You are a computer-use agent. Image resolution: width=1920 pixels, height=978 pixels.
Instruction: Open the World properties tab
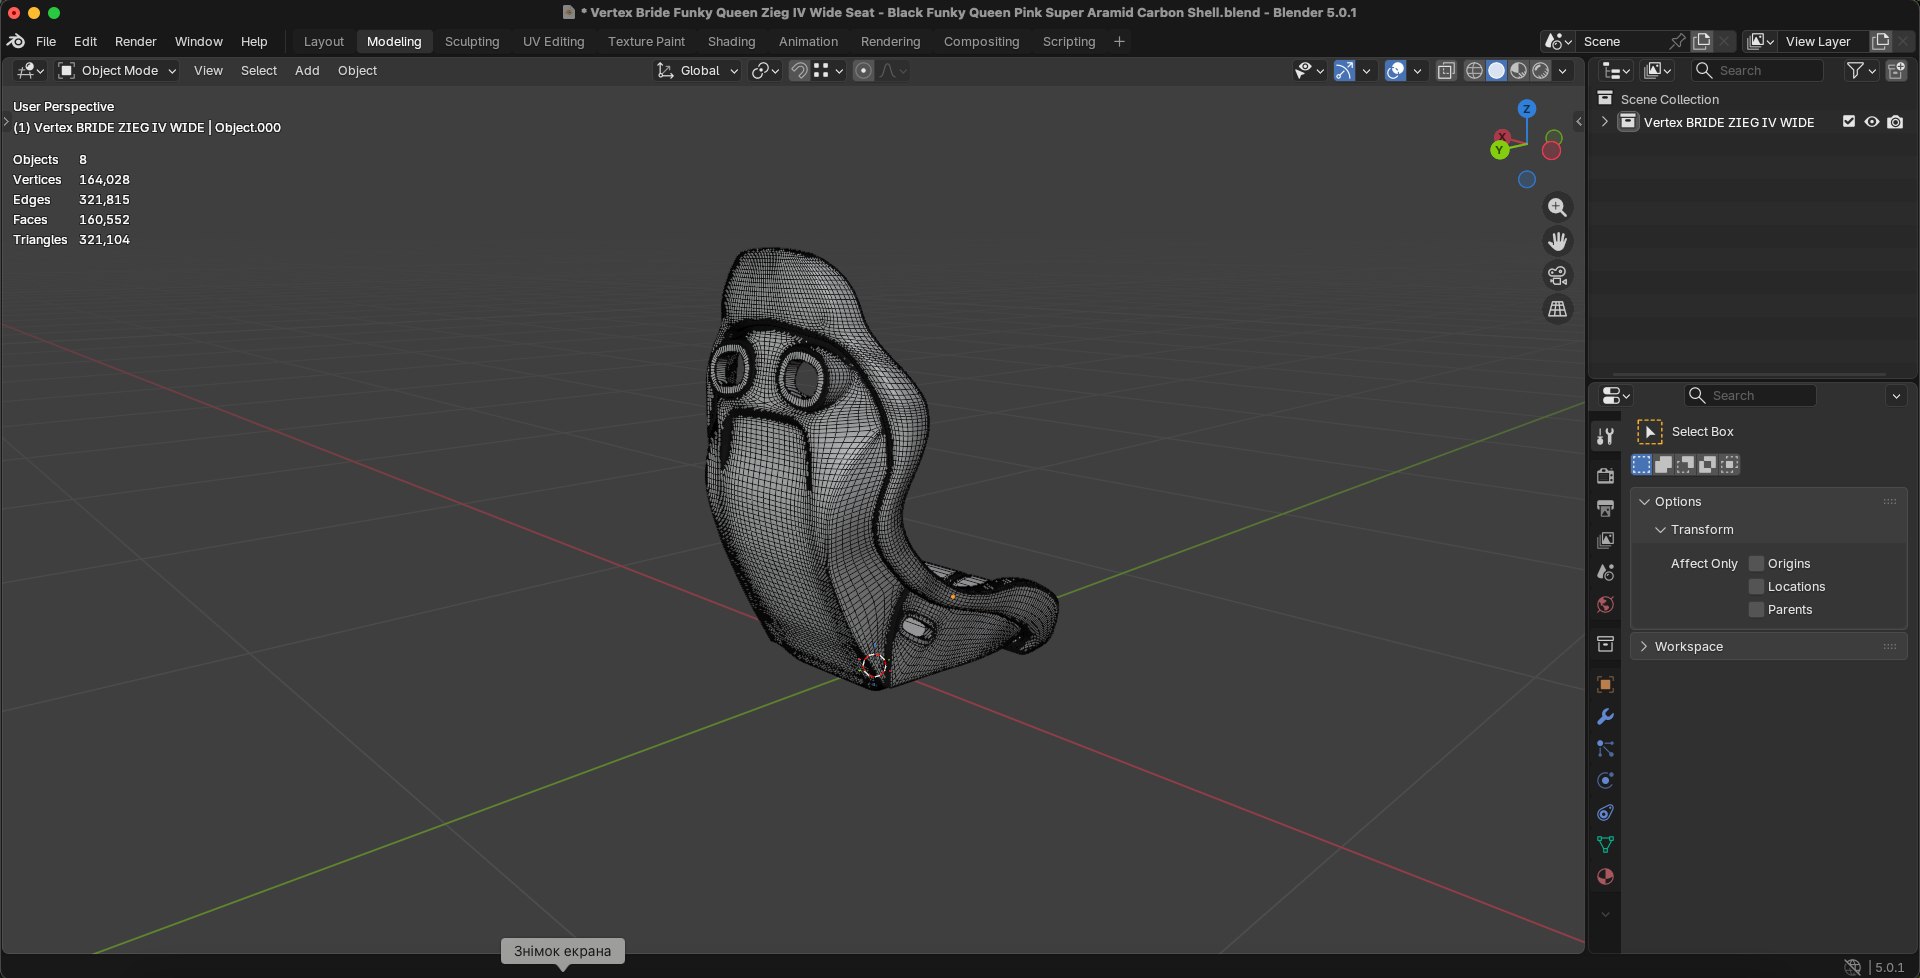point(1605,604)
